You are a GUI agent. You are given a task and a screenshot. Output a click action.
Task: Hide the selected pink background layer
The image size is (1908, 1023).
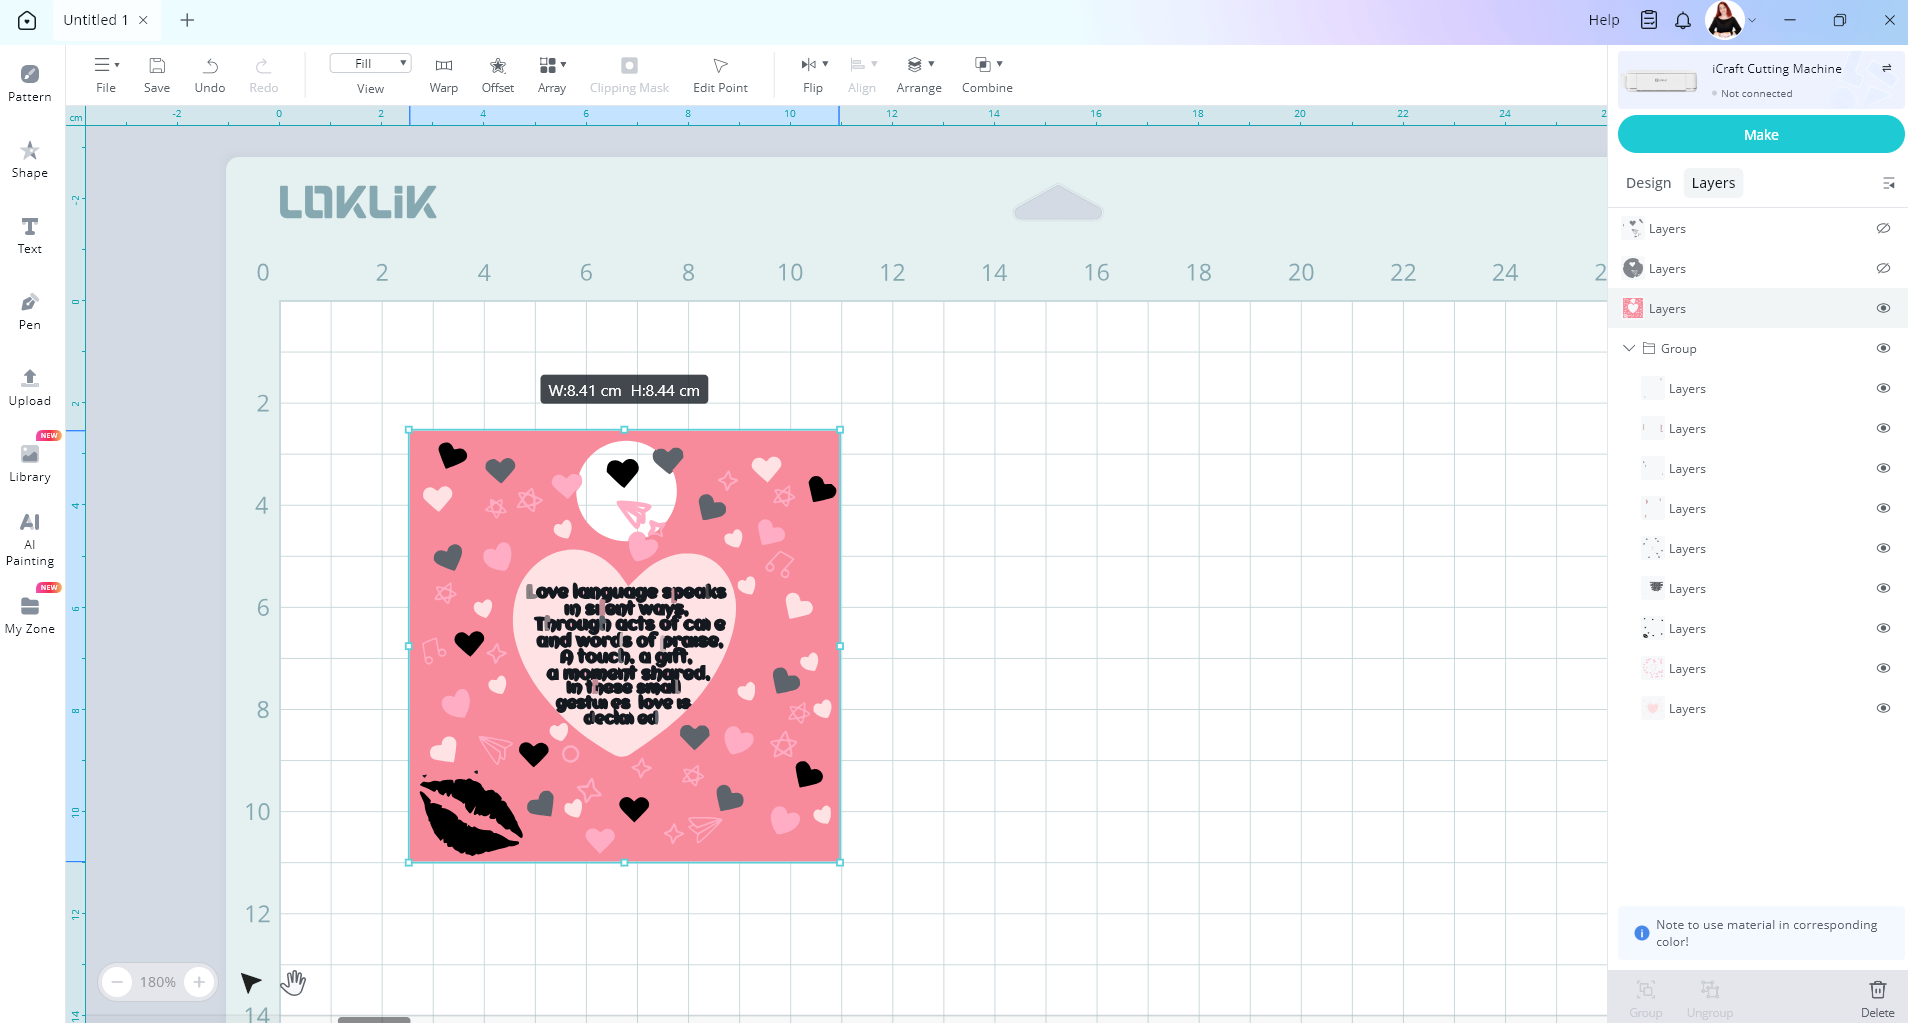pos(1883,308)
